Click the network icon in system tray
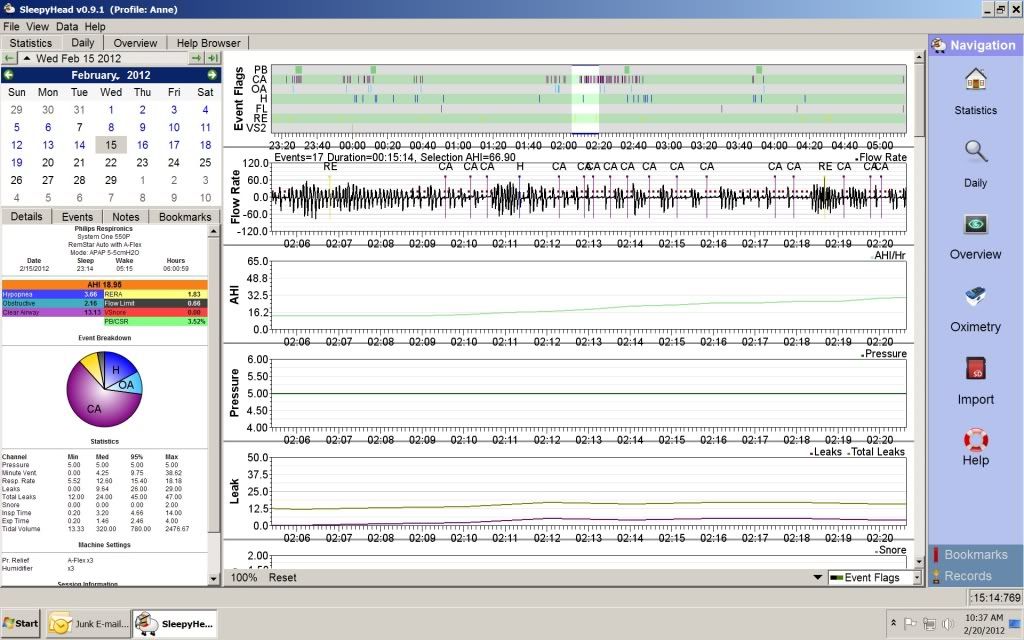 (929, 624)
